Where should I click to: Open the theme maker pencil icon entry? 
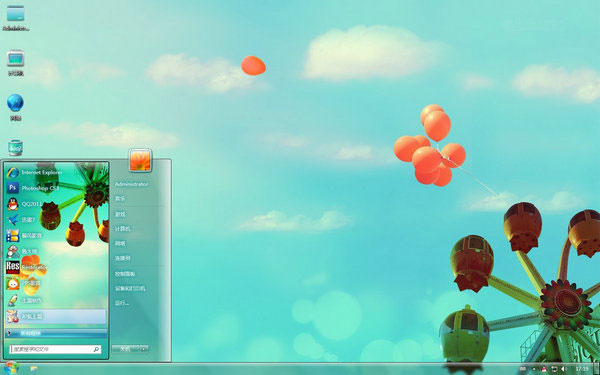(x=56, y=300)
